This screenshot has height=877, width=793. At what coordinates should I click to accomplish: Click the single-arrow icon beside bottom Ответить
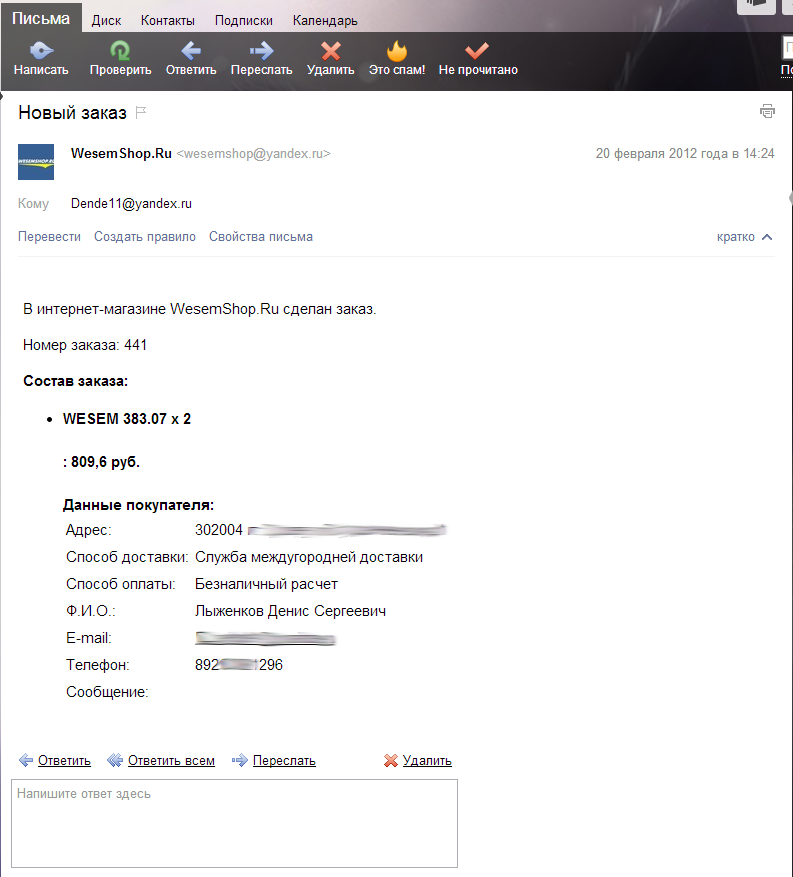coord(26,760)
